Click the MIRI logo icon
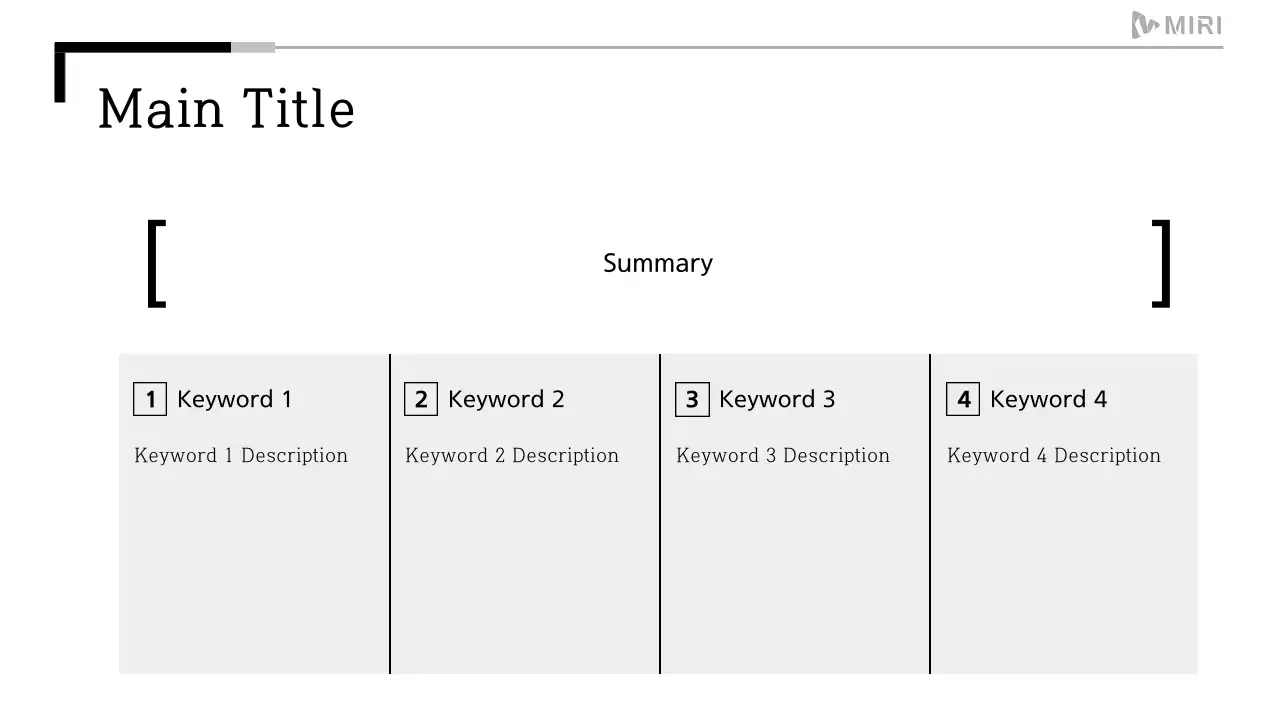The height and width of the screenshot is (720, 1280). tap(1145, 25)
